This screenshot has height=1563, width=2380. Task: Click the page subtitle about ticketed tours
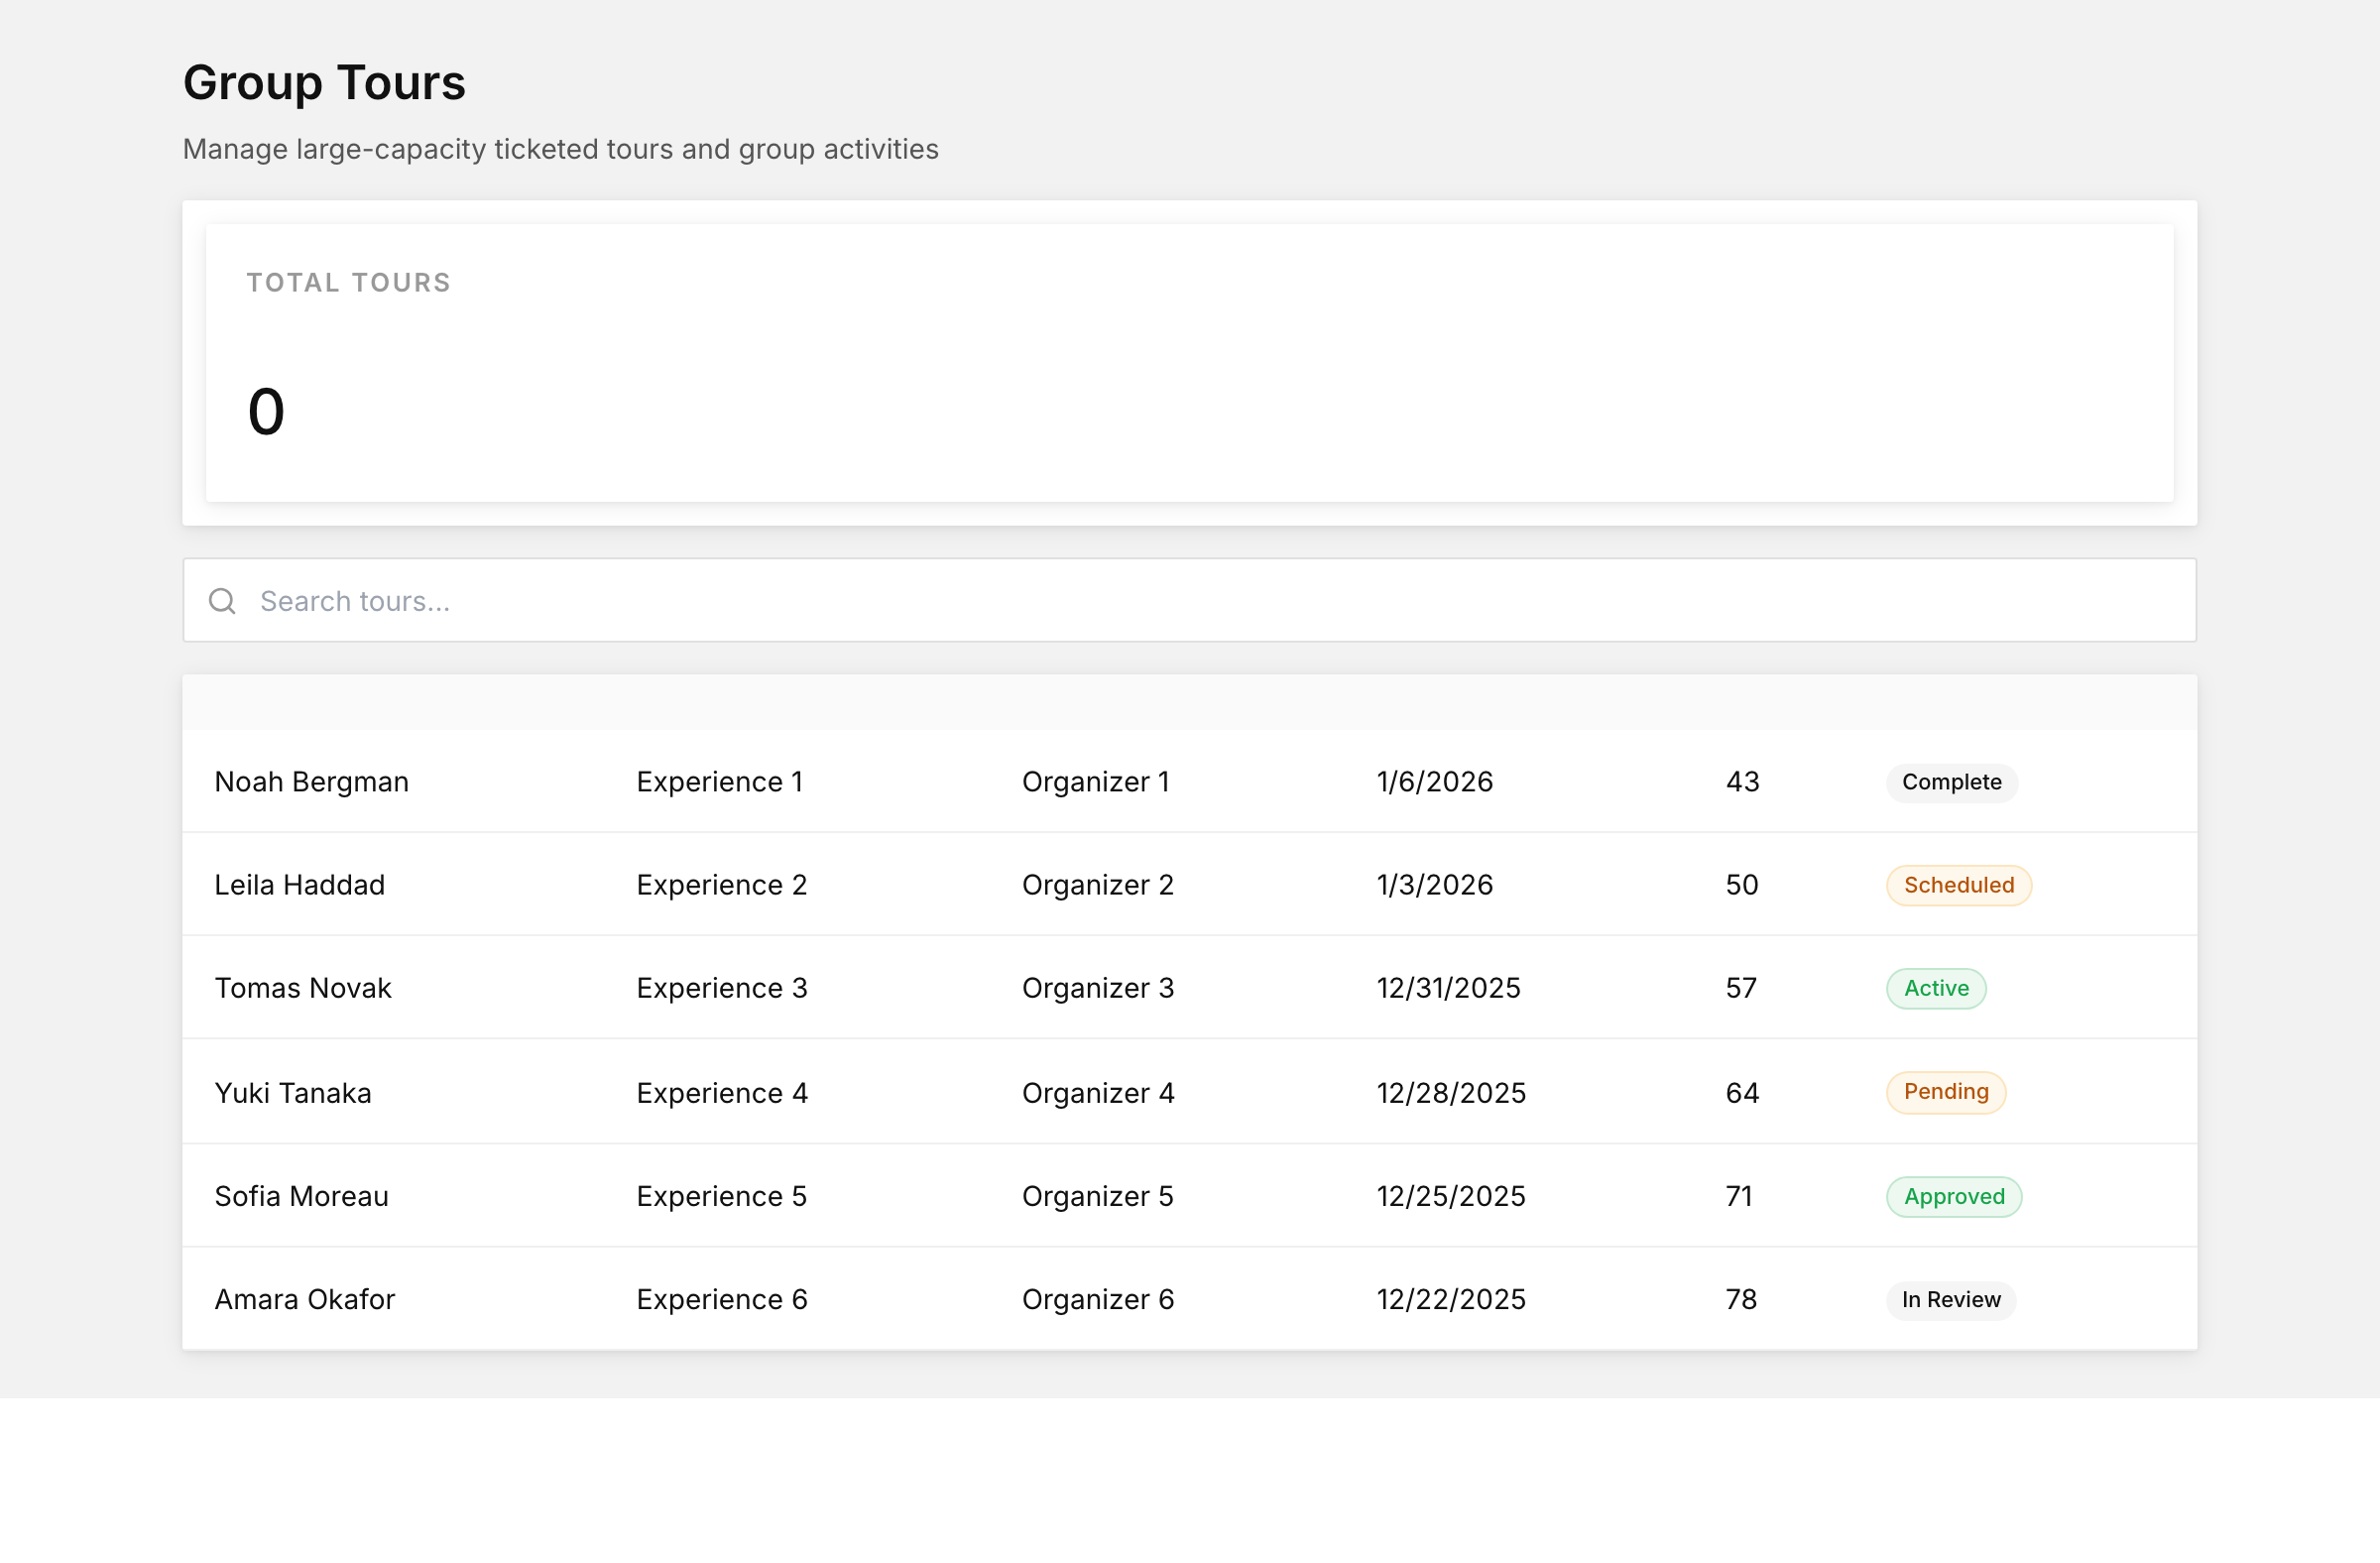tap(561, 150)
